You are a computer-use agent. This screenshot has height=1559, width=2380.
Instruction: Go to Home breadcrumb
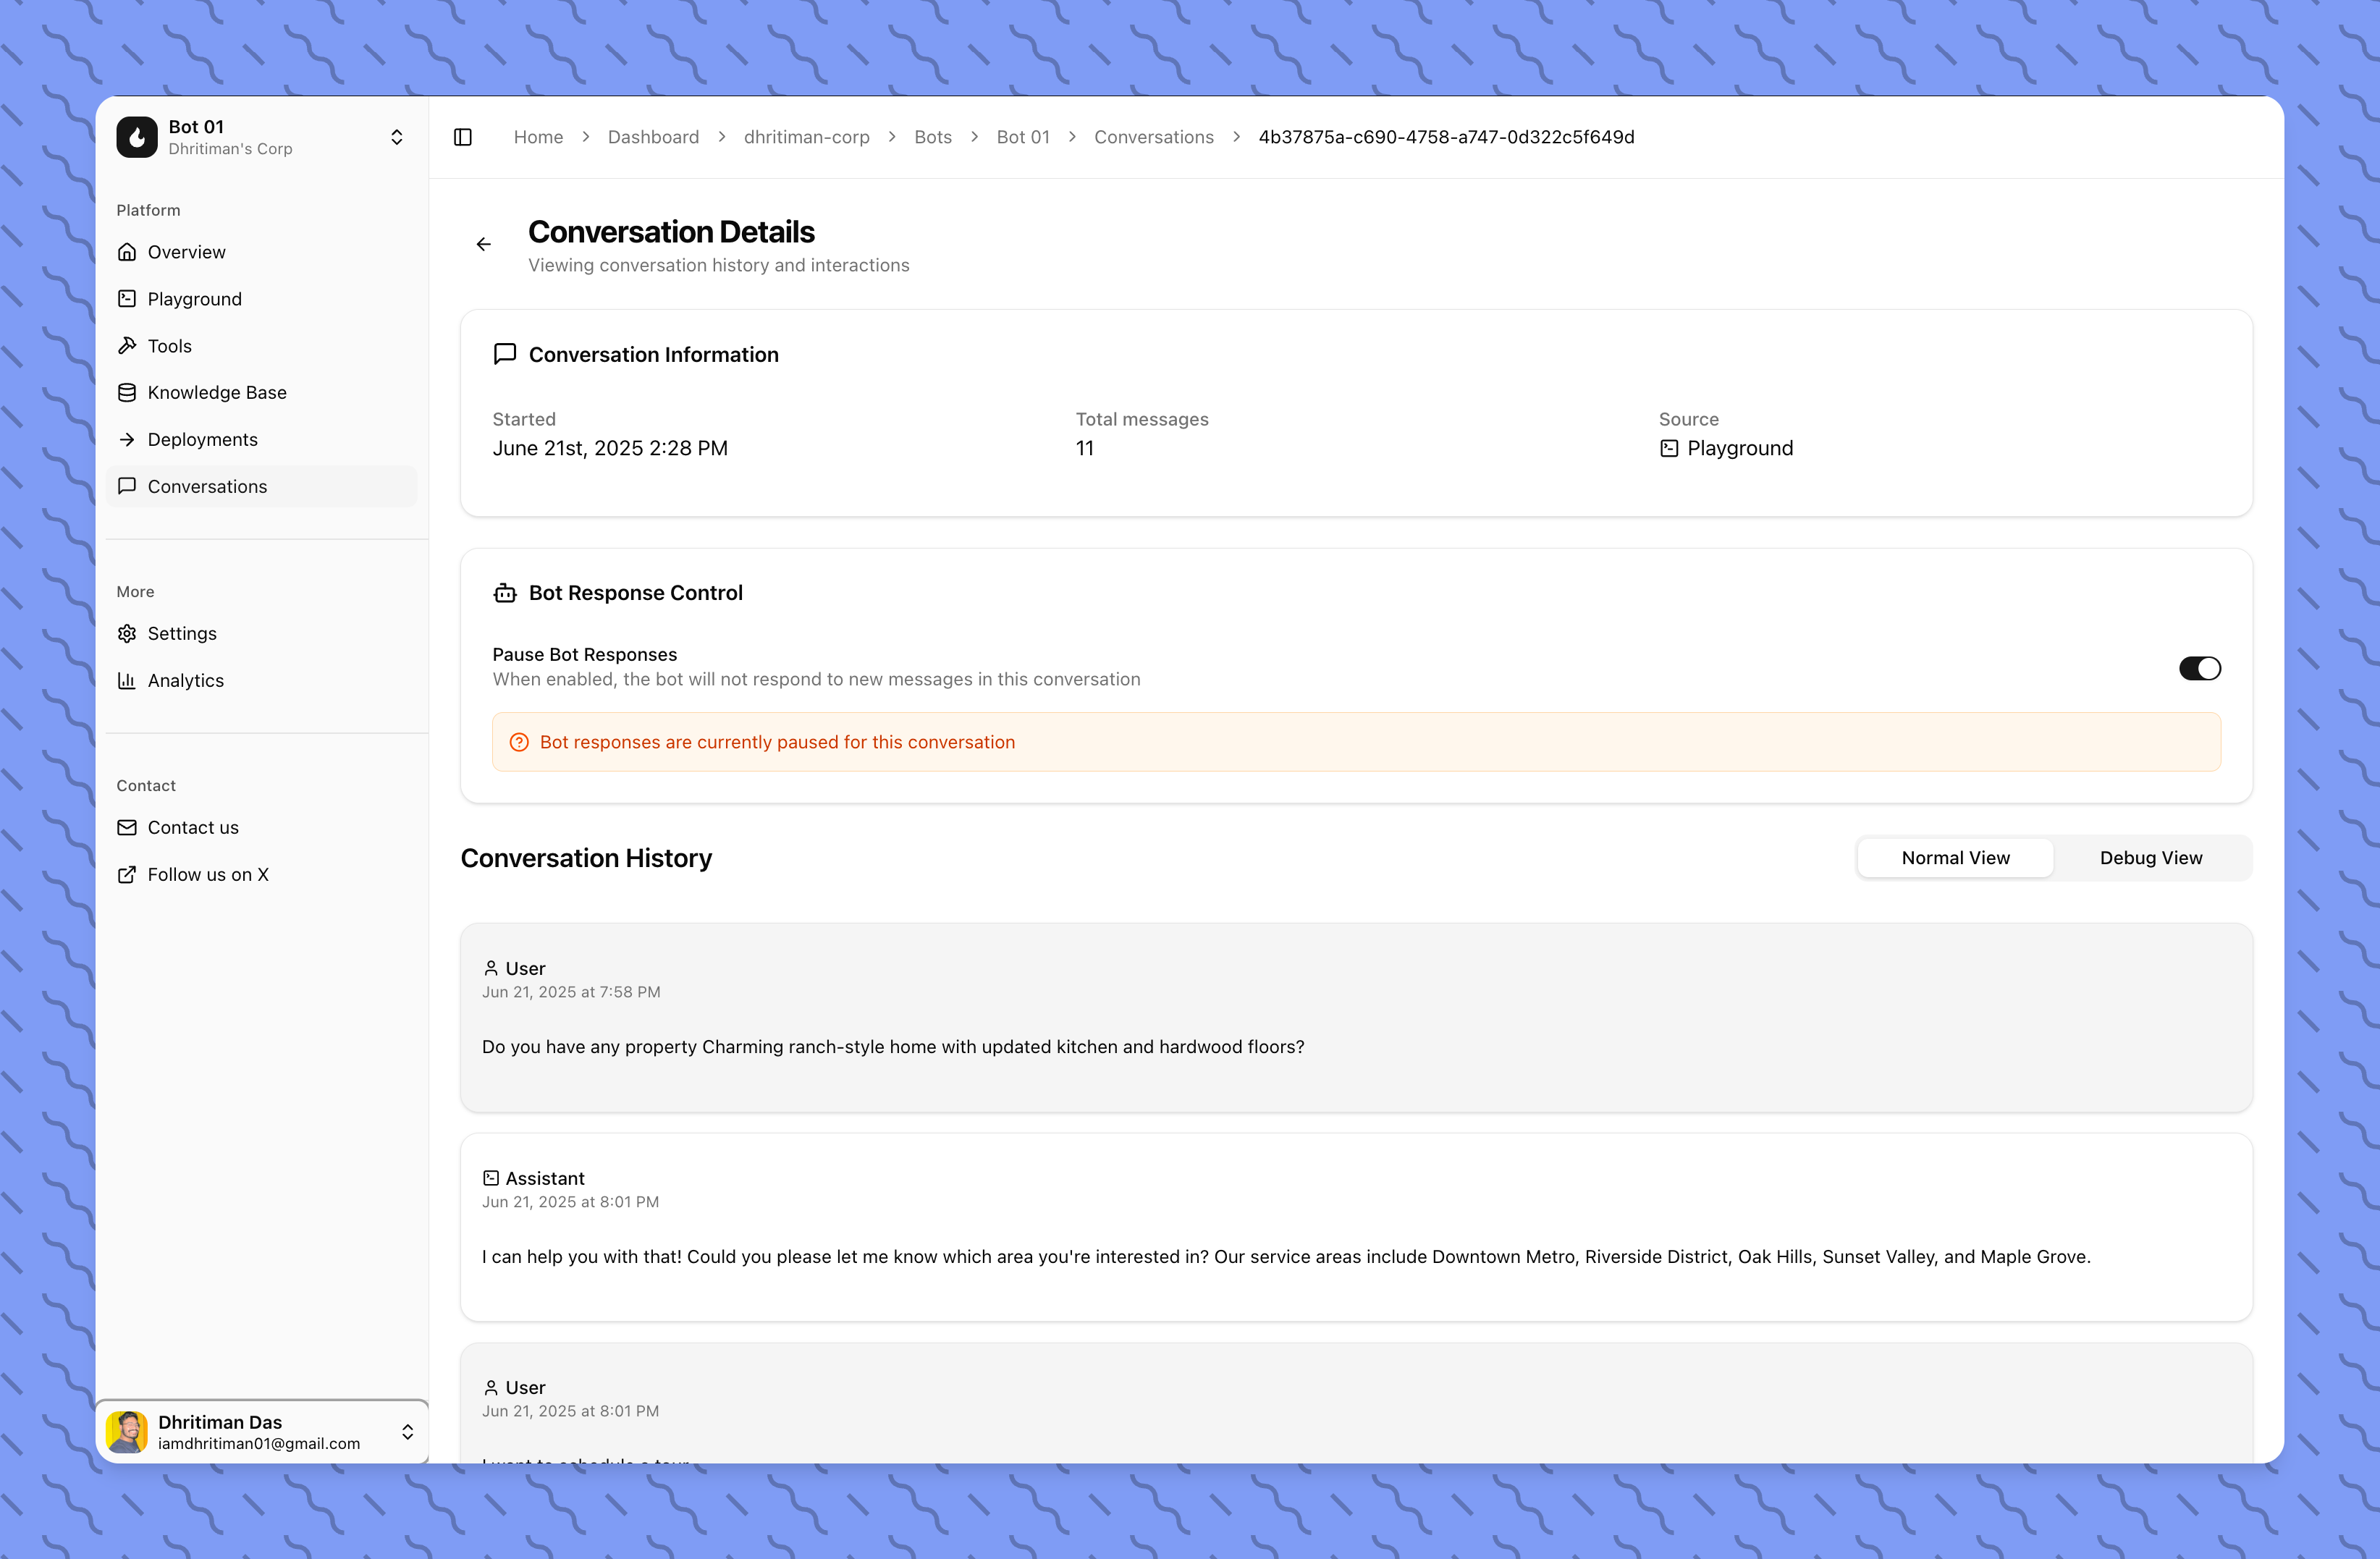pyautogui.click(x=538, y=137)
